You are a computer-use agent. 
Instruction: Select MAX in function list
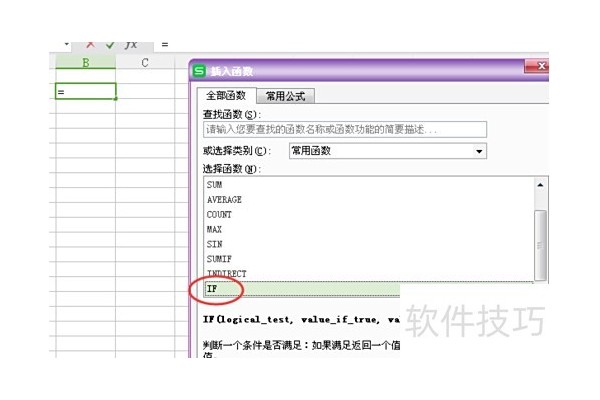pyautogui.click(x=369, y=230)
